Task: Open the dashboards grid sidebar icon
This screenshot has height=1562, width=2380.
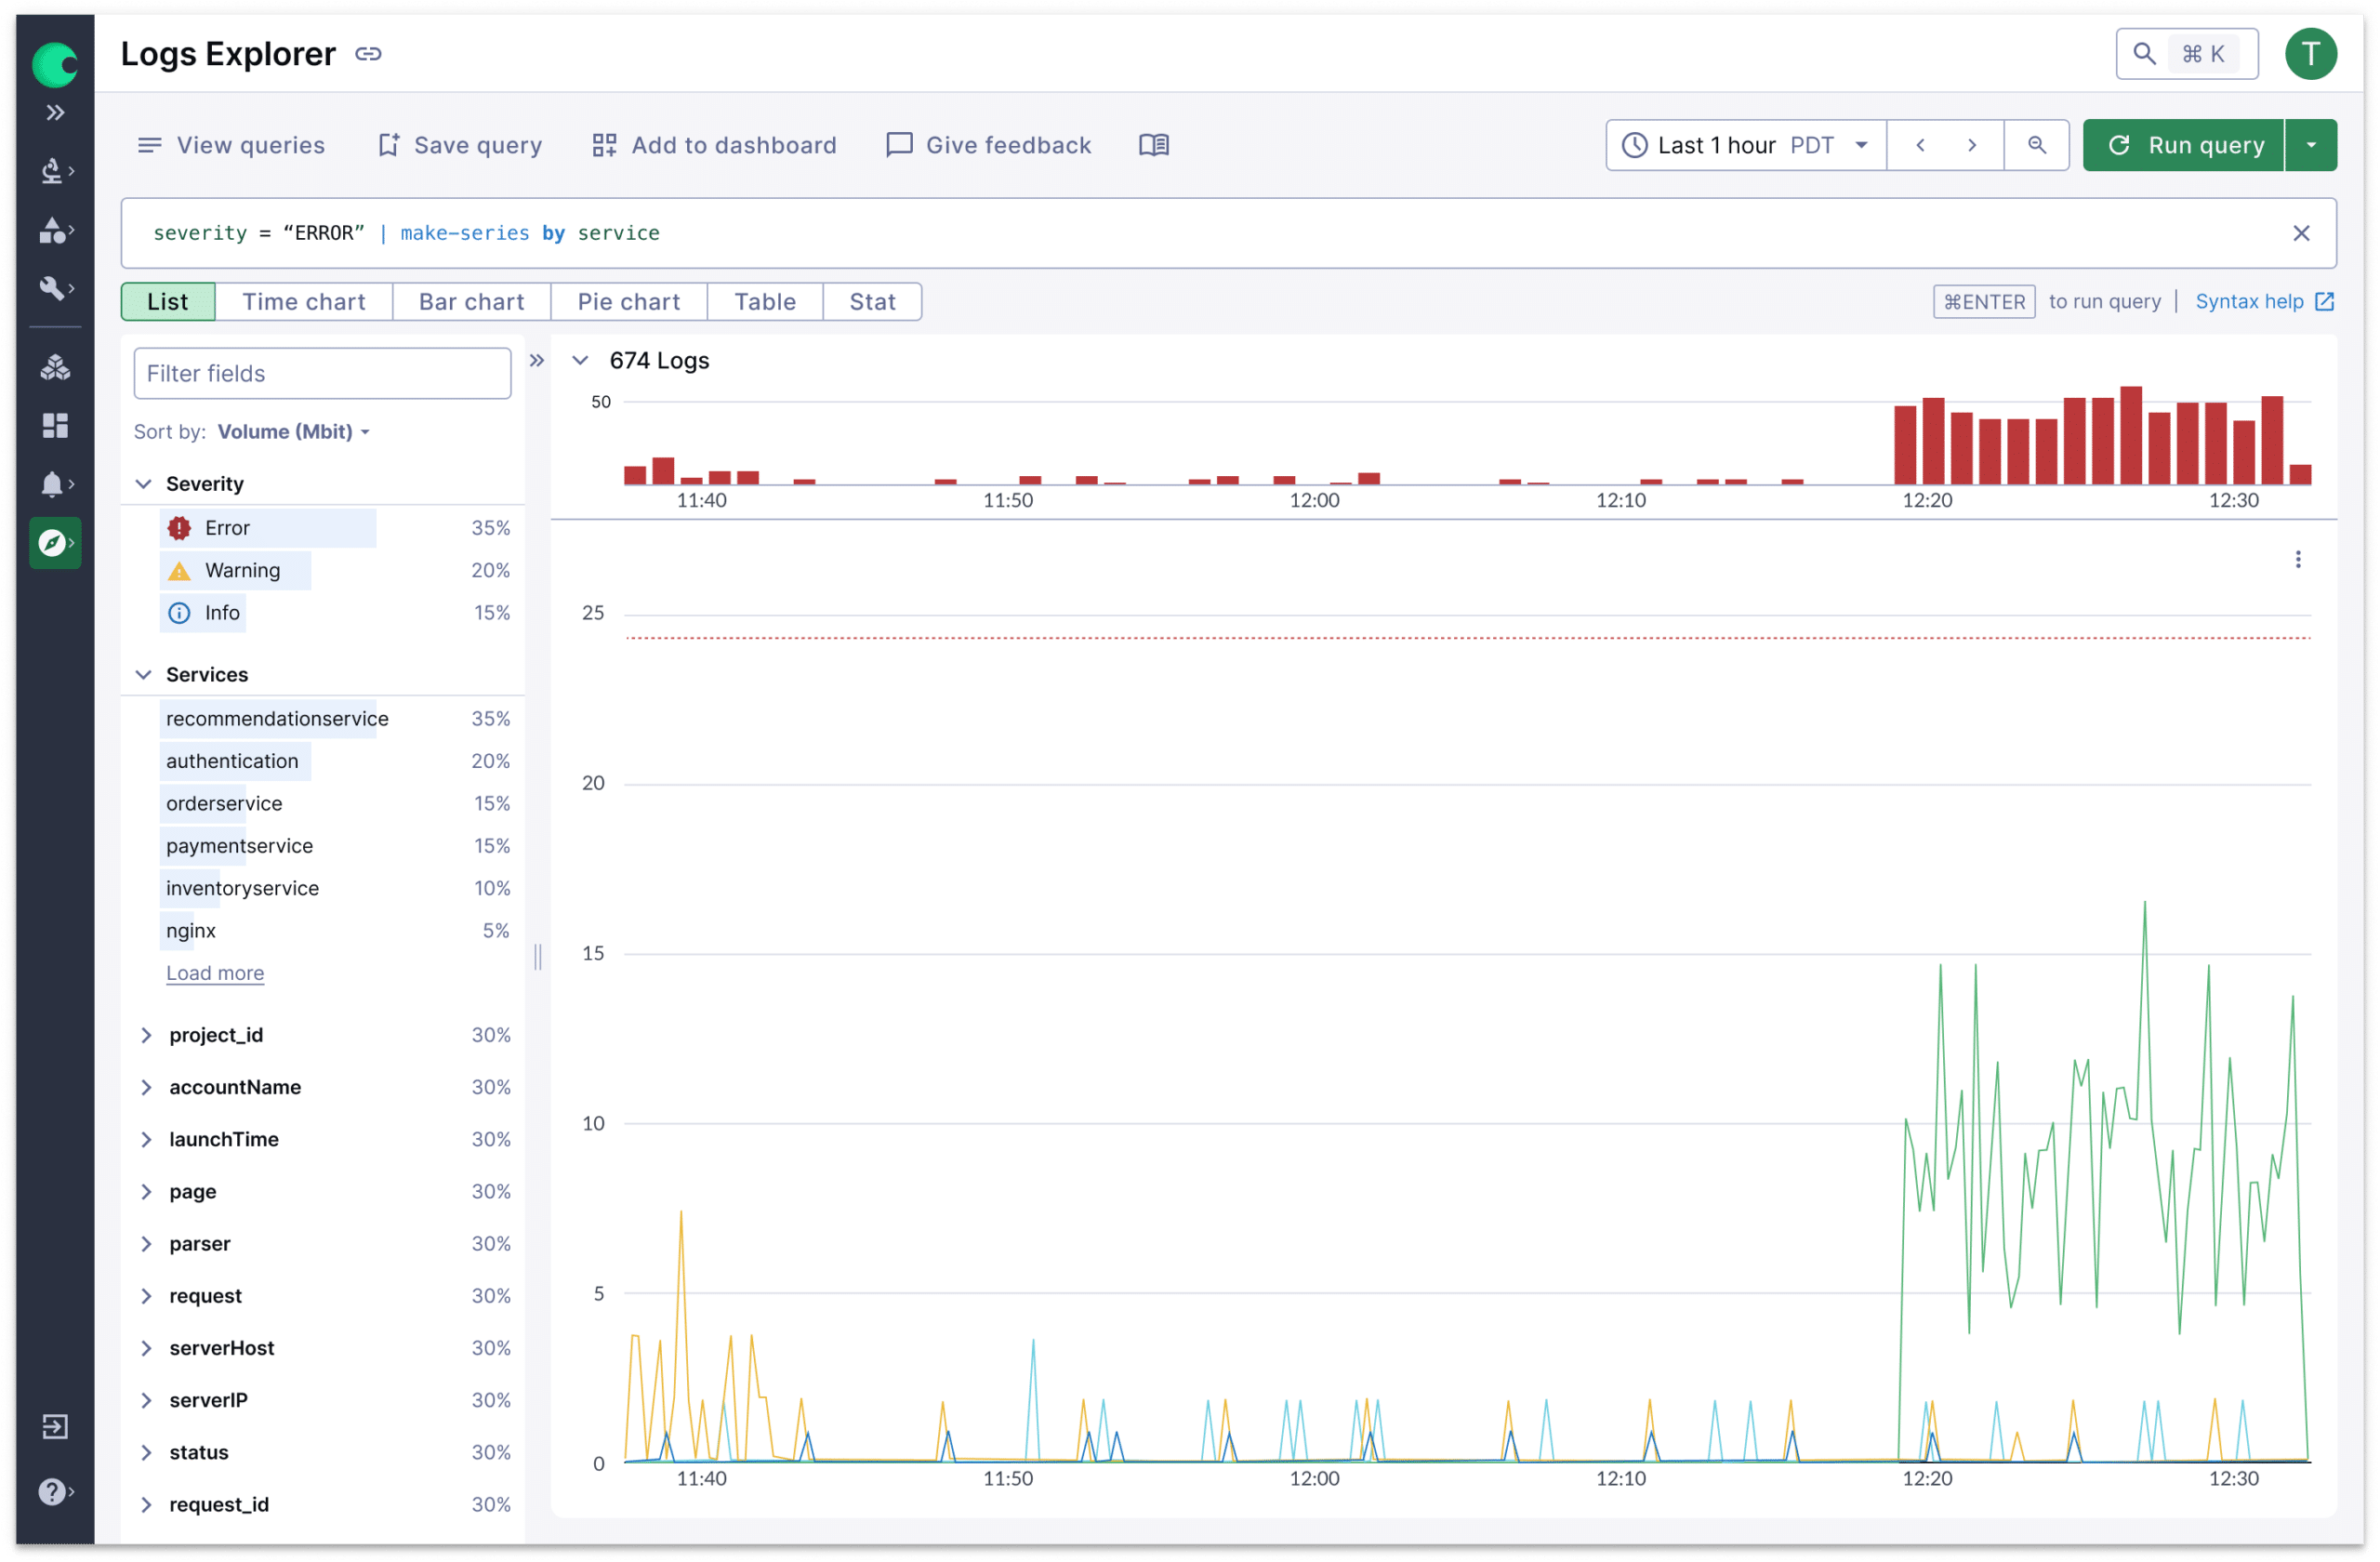Action: 55,426
